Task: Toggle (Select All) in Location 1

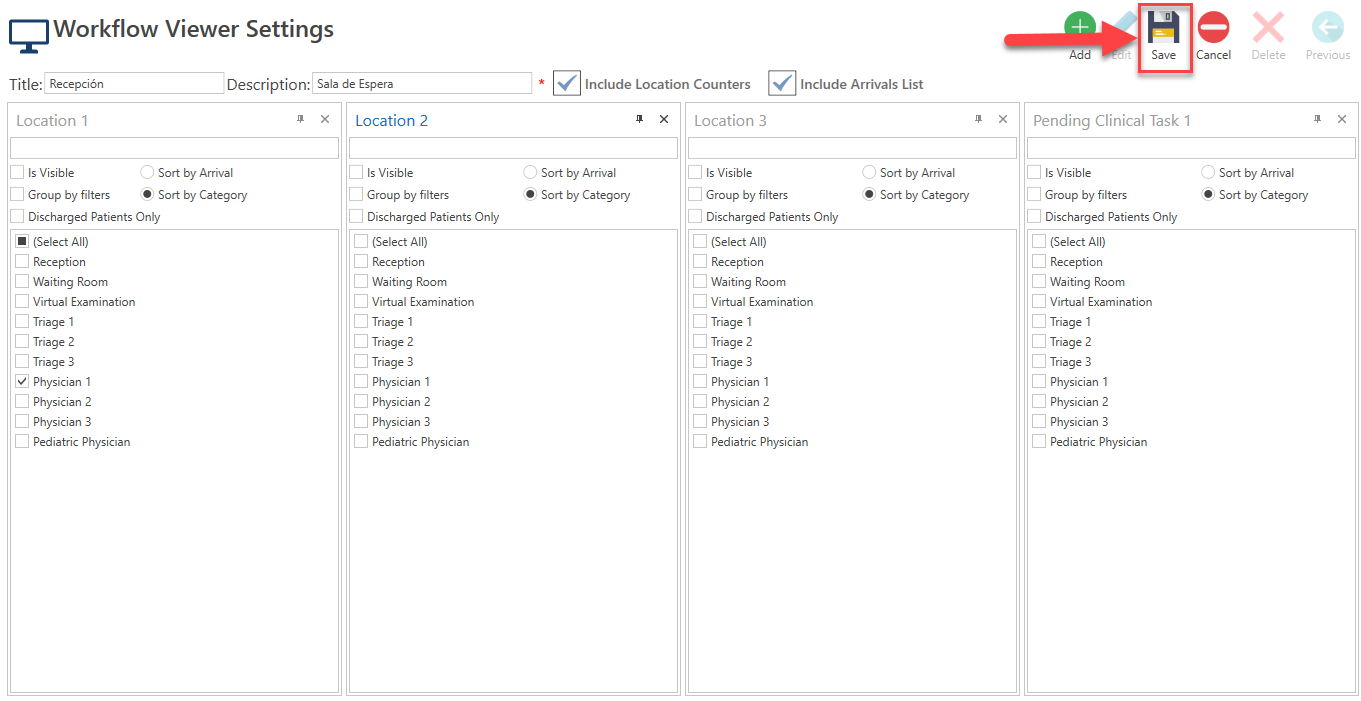Action: [x=22, y=241]
